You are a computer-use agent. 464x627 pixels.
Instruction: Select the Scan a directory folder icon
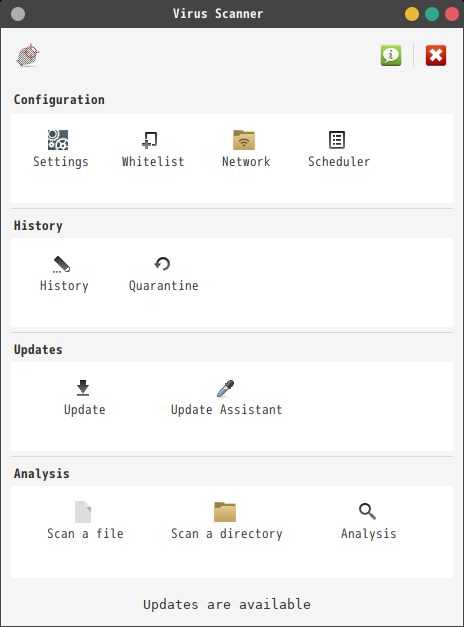click(225, 512)
